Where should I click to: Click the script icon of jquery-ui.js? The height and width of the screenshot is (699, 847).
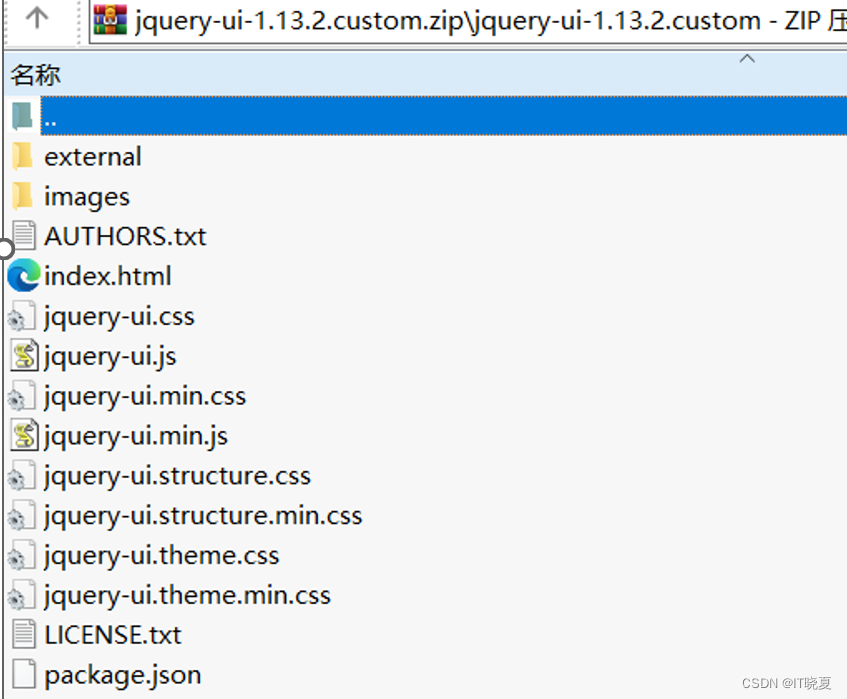coord(24,355)
